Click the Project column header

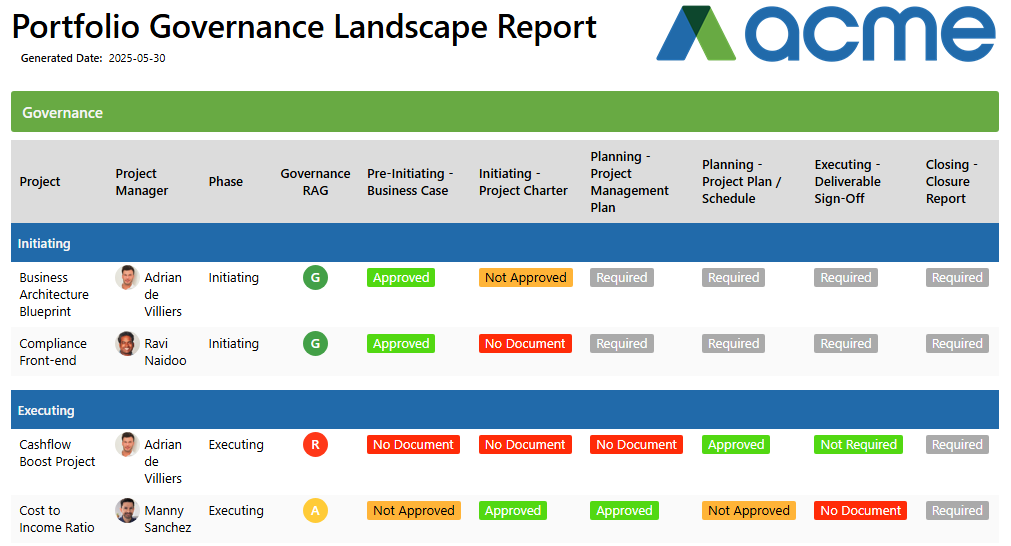point(40,182)
